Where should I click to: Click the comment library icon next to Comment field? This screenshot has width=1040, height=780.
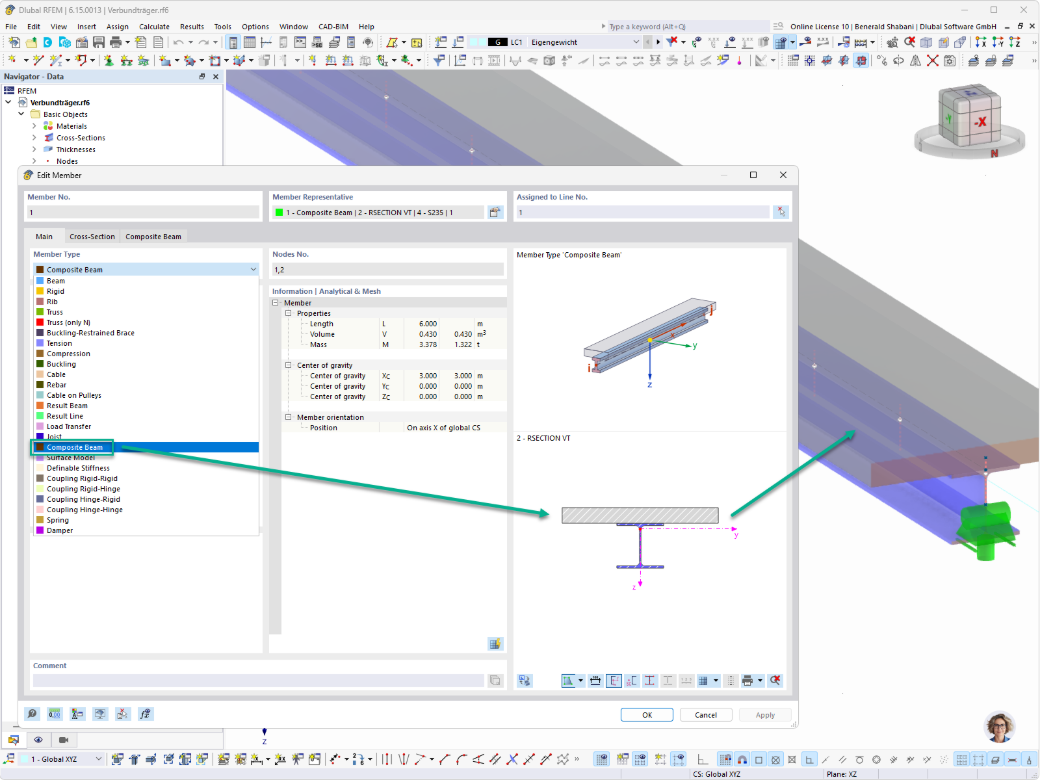click(495, 681)
